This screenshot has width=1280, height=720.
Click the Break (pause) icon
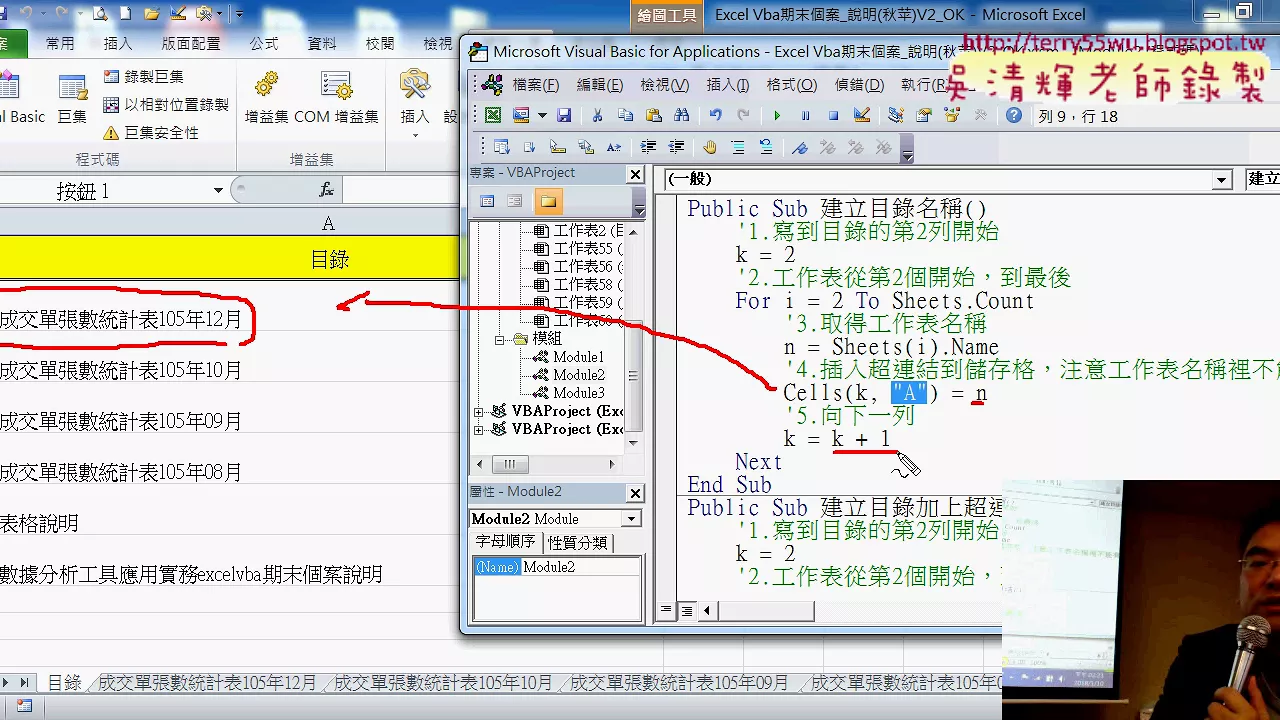pos(805,116)
